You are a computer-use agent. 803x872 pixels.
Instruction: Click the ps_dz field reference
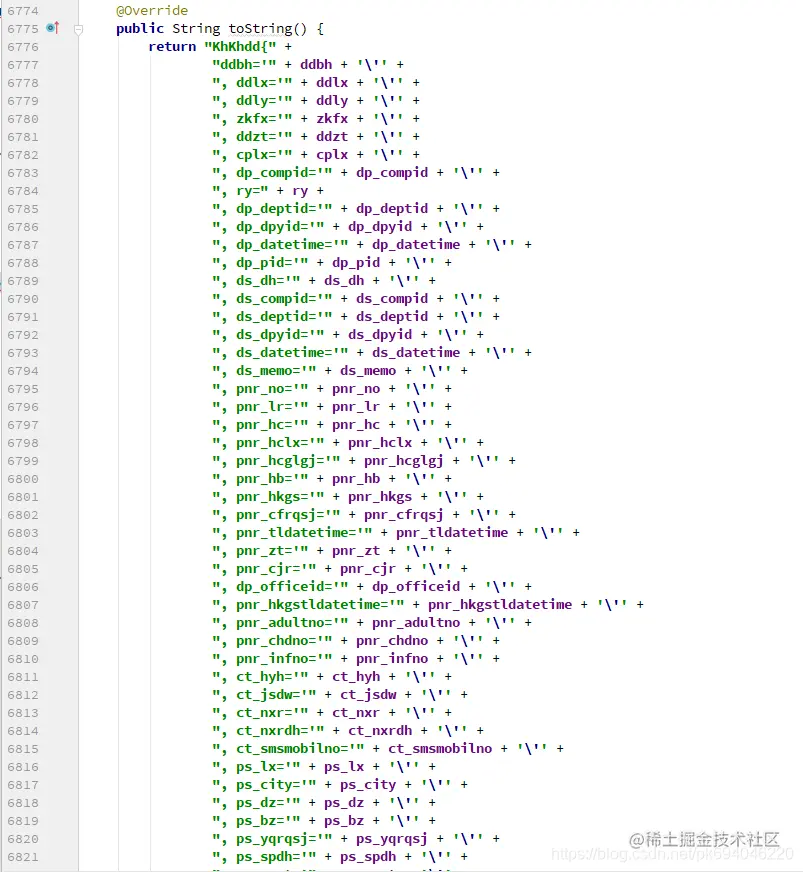(344, 802)
